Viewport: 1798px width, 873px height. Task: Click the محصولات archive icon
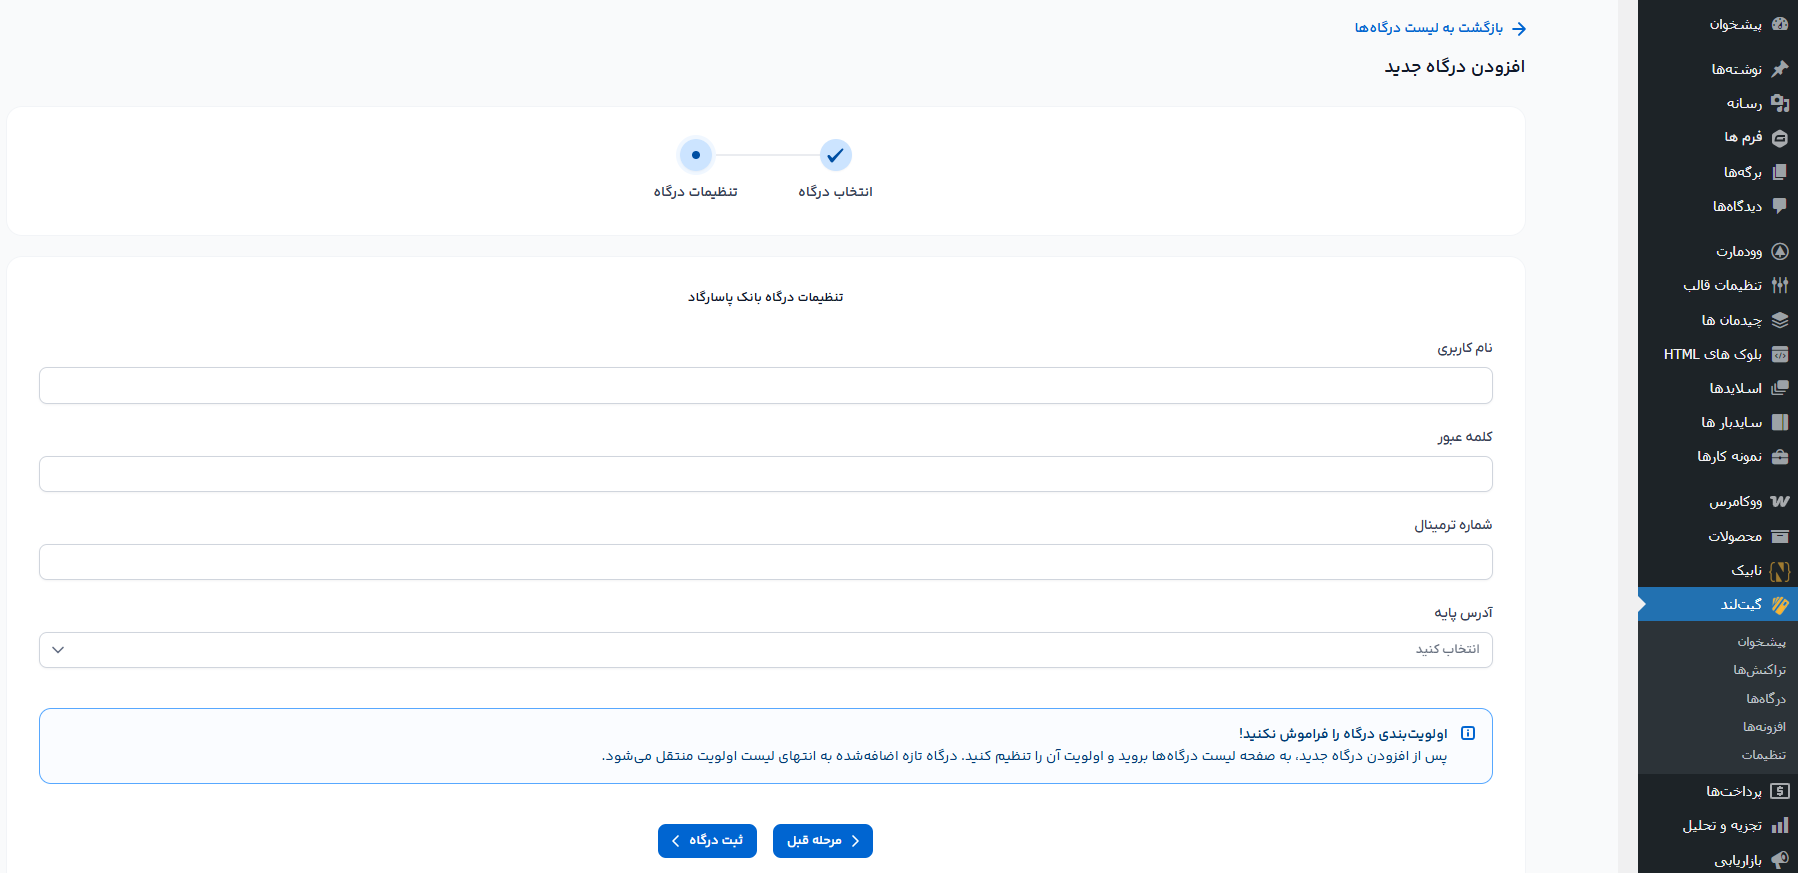point(1780,536)
